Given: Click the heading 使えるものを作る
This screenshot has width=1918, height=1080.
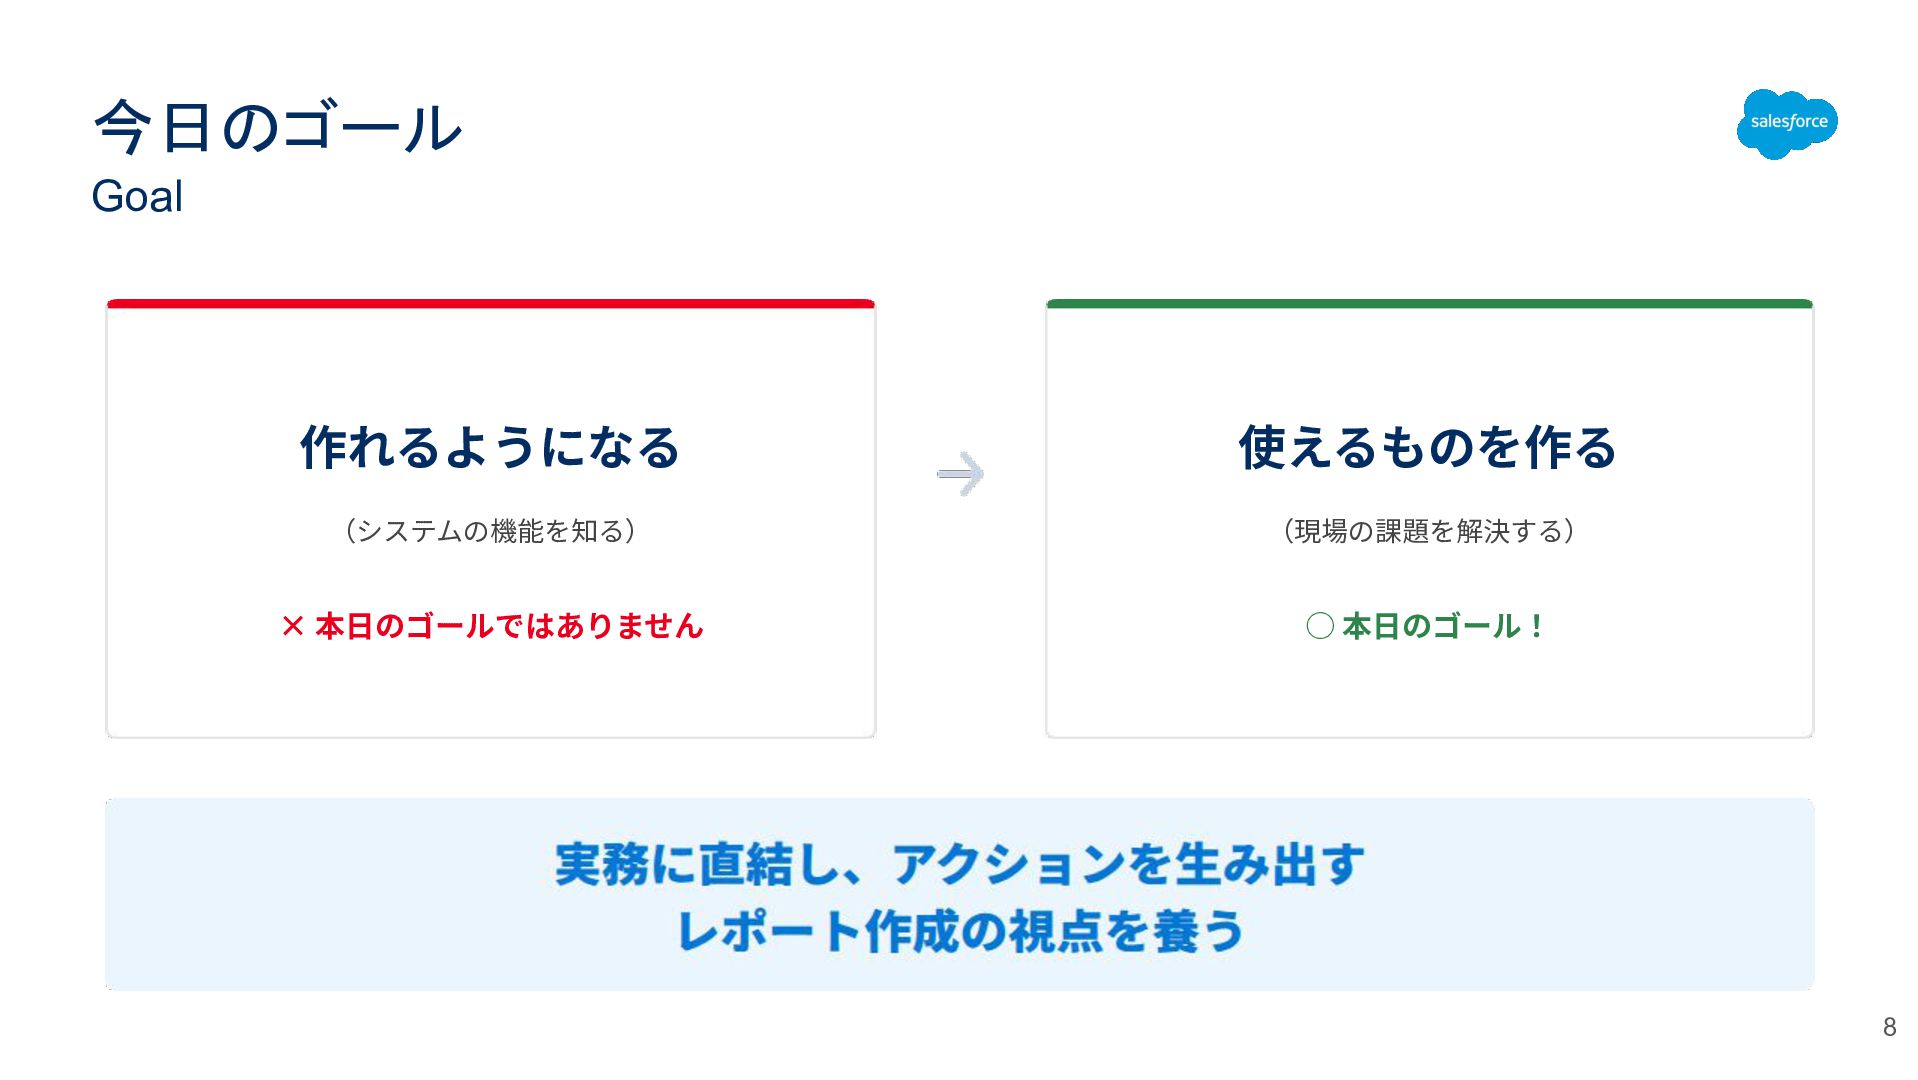Looking at the screenshot, I should (1428, 447).
